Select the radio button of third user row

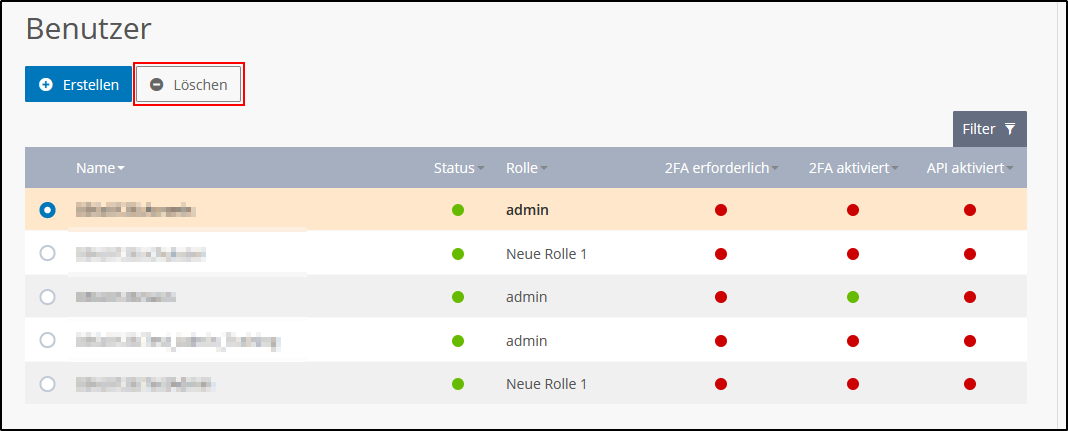tap(47, 297)
